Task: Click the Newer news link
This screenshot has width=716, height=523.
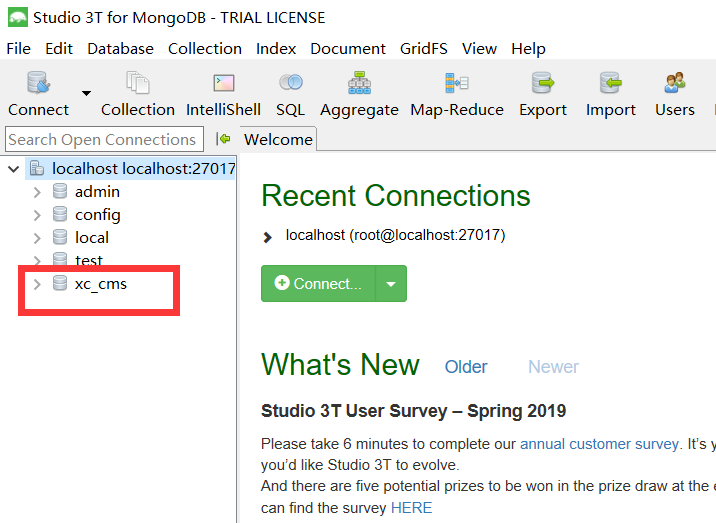Action: point(553,367)
